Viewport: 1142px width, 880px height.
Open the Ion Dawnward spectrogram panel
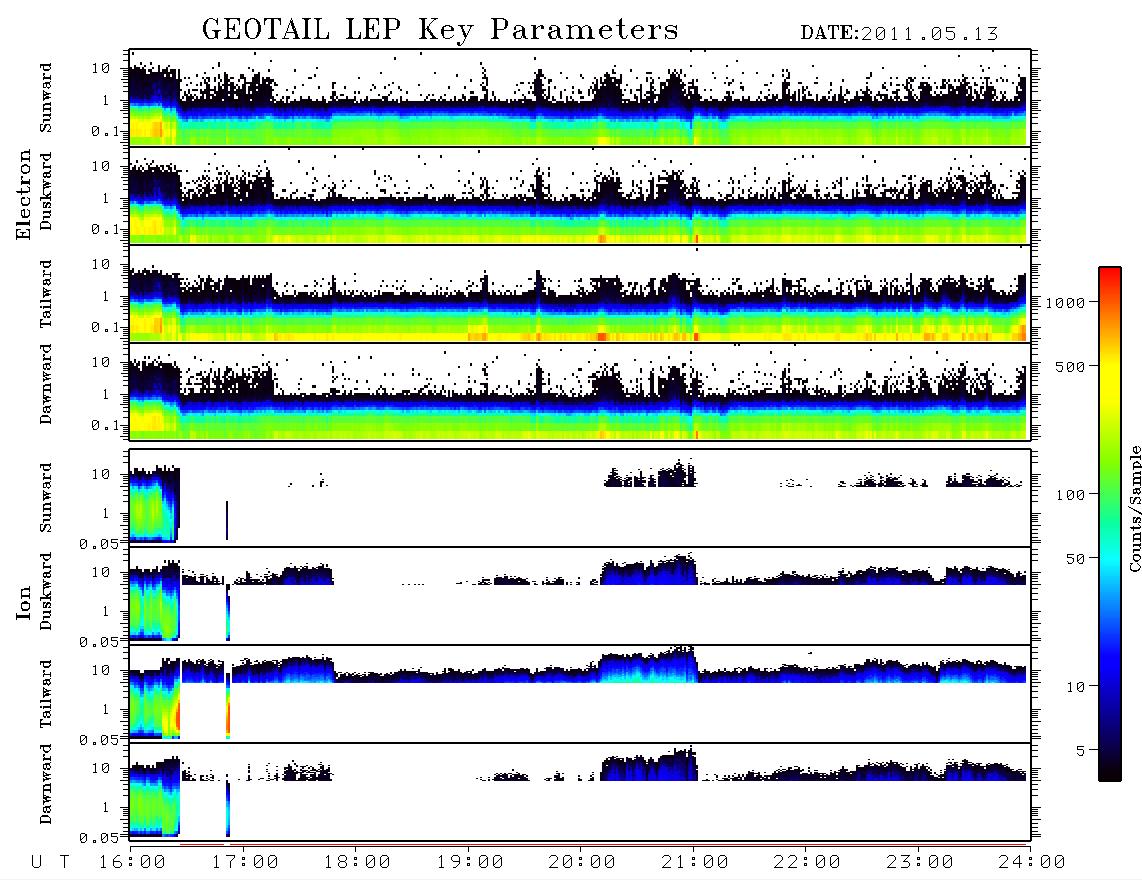click(580, 792)
